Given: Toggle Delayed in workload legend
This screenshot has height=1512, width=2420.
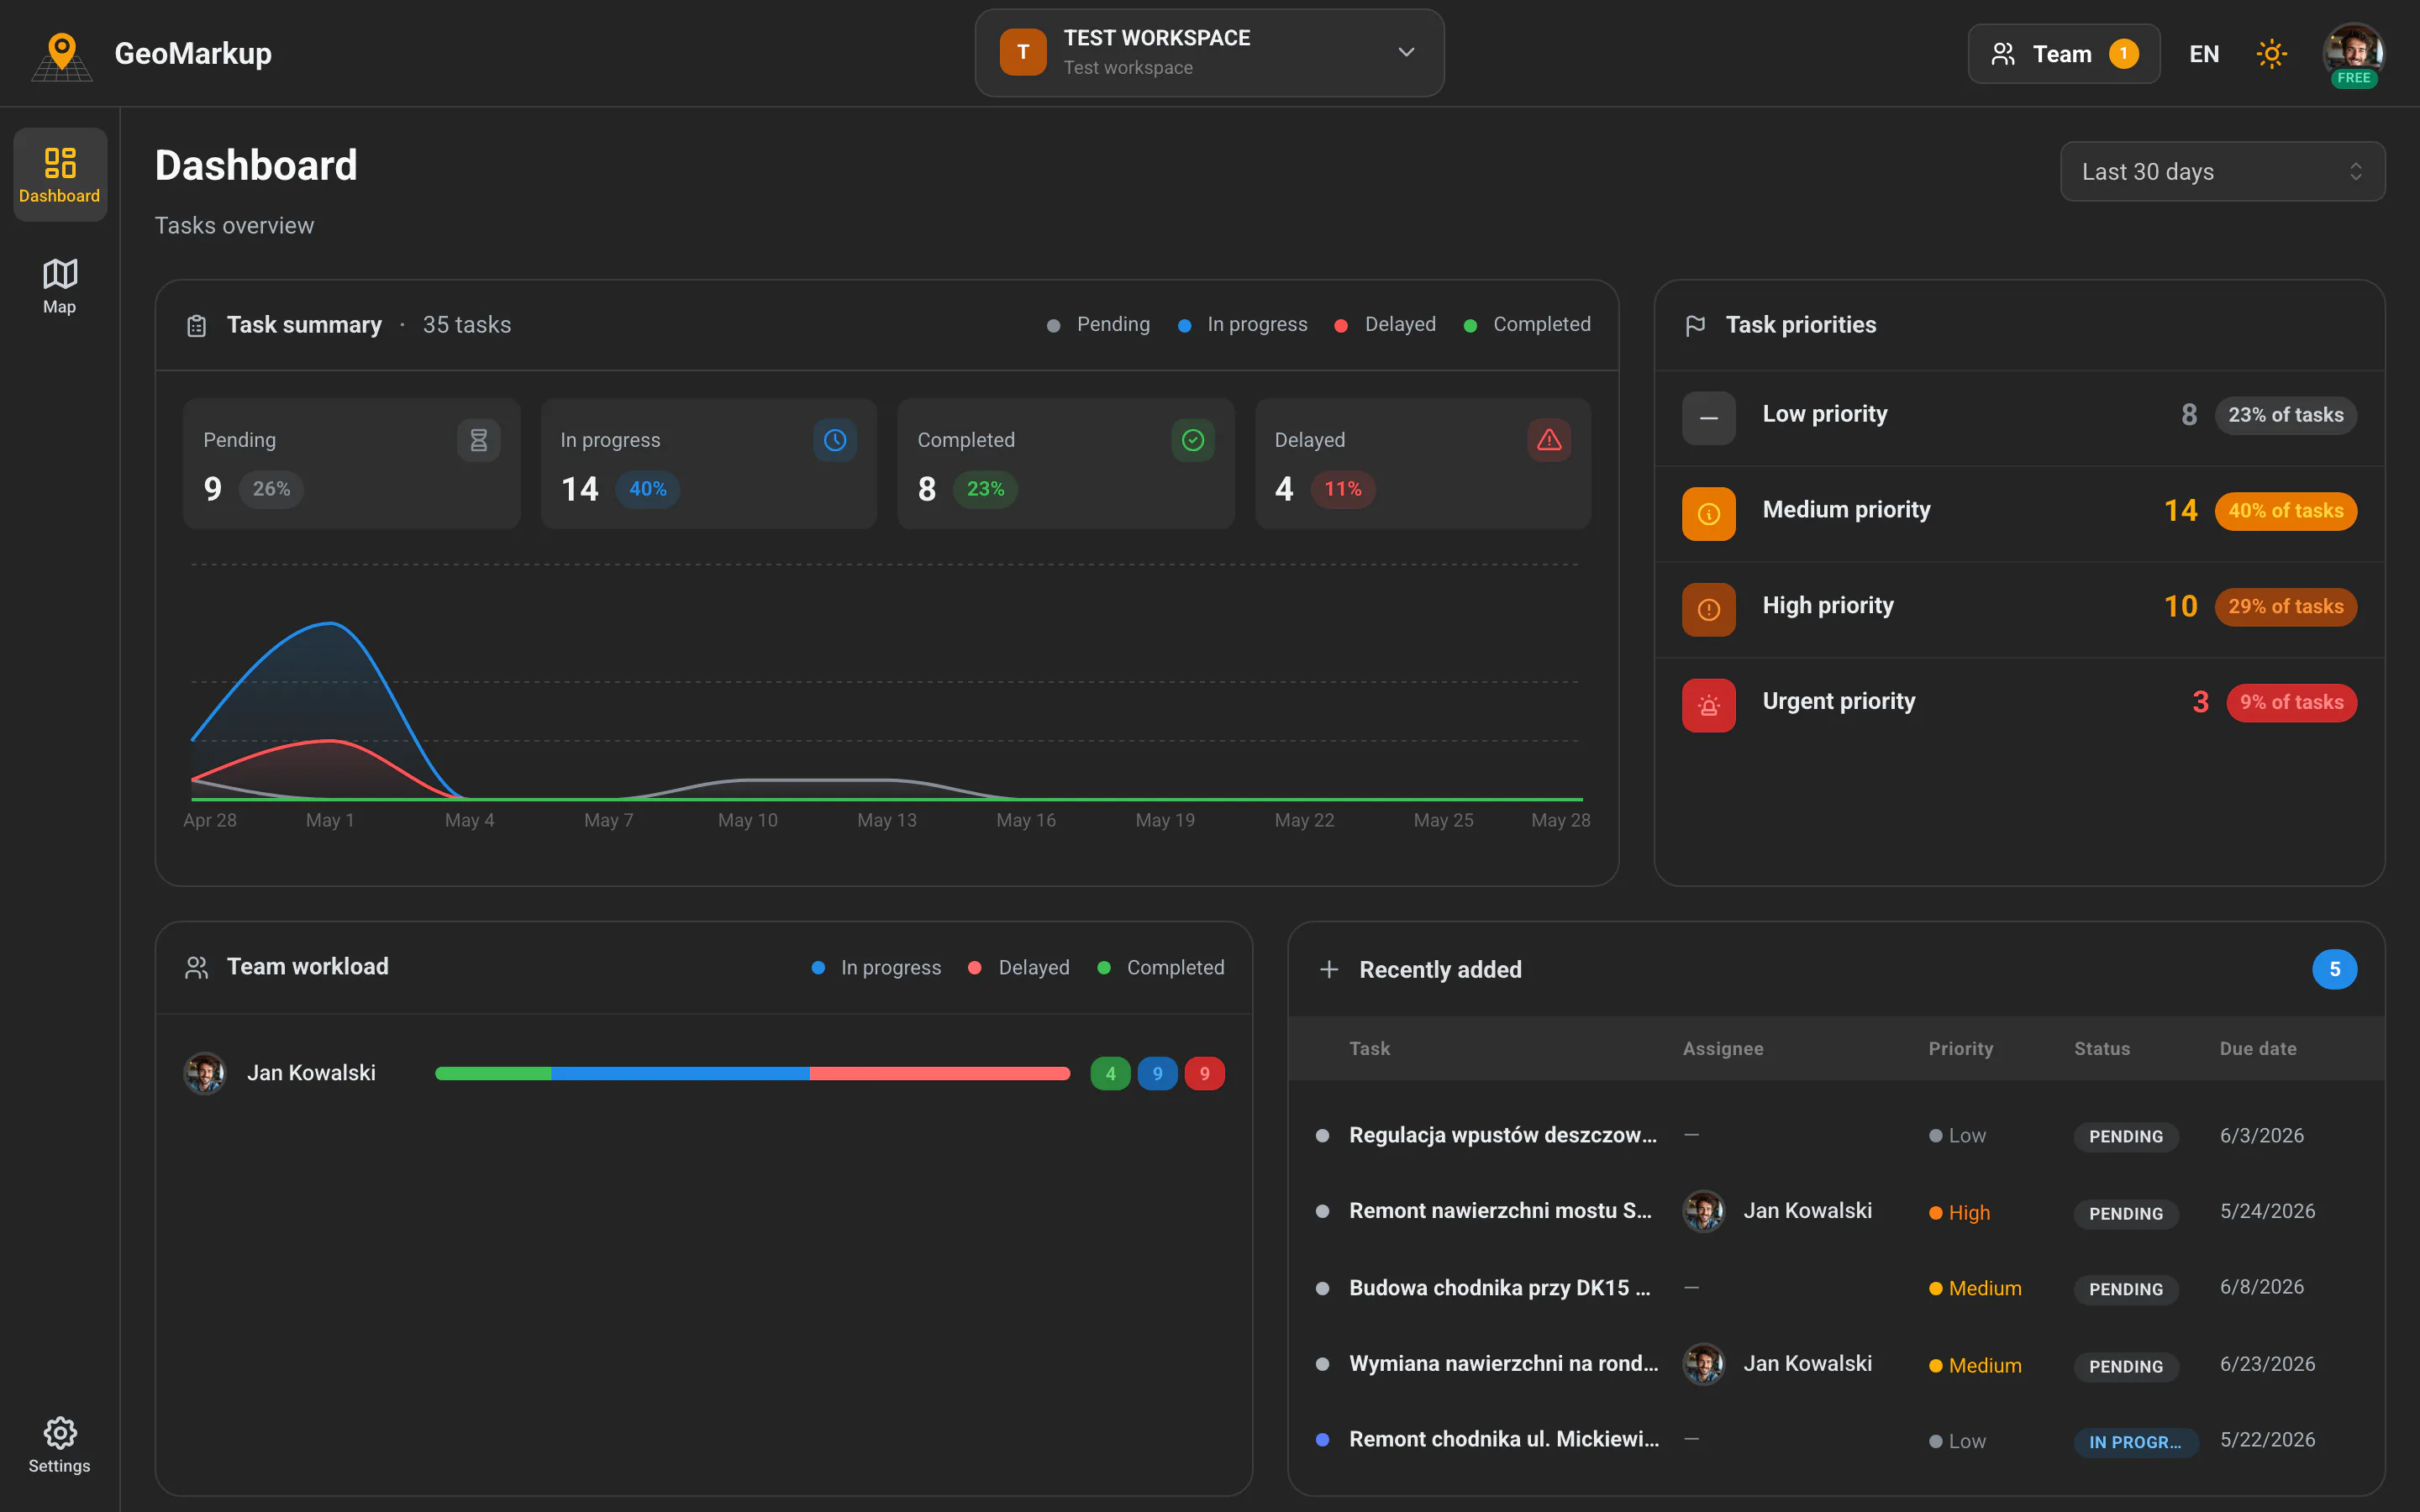Looking at the screenshot, I should point(1019,968).
